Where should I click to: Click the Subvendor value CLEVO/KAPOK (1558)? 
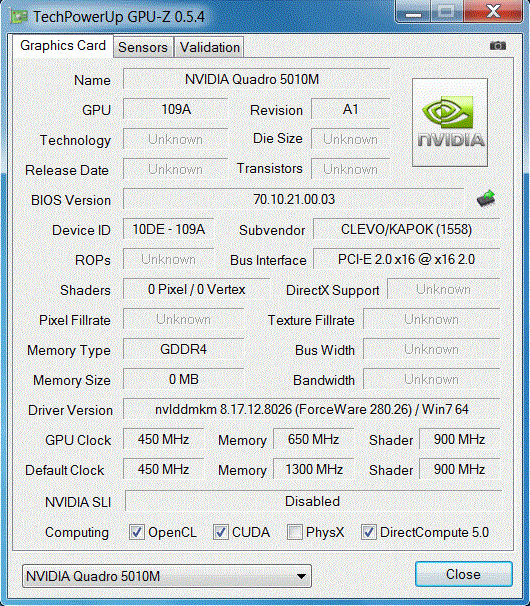coord(407,229)
